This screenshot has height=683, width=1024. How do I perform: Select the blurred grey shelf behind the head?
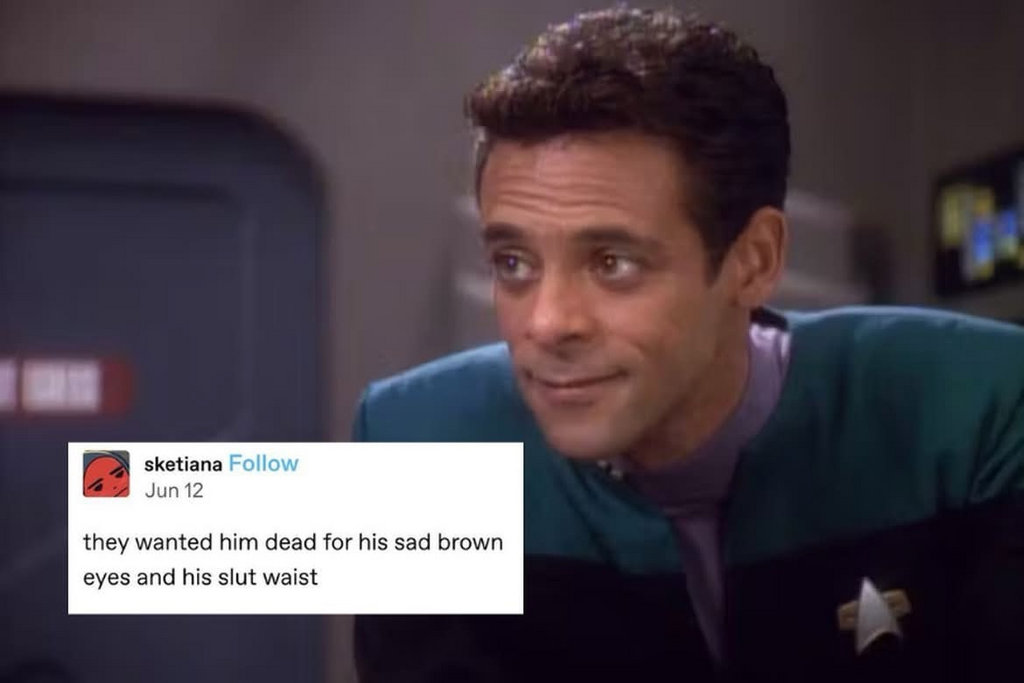click(x=824, y=248)
